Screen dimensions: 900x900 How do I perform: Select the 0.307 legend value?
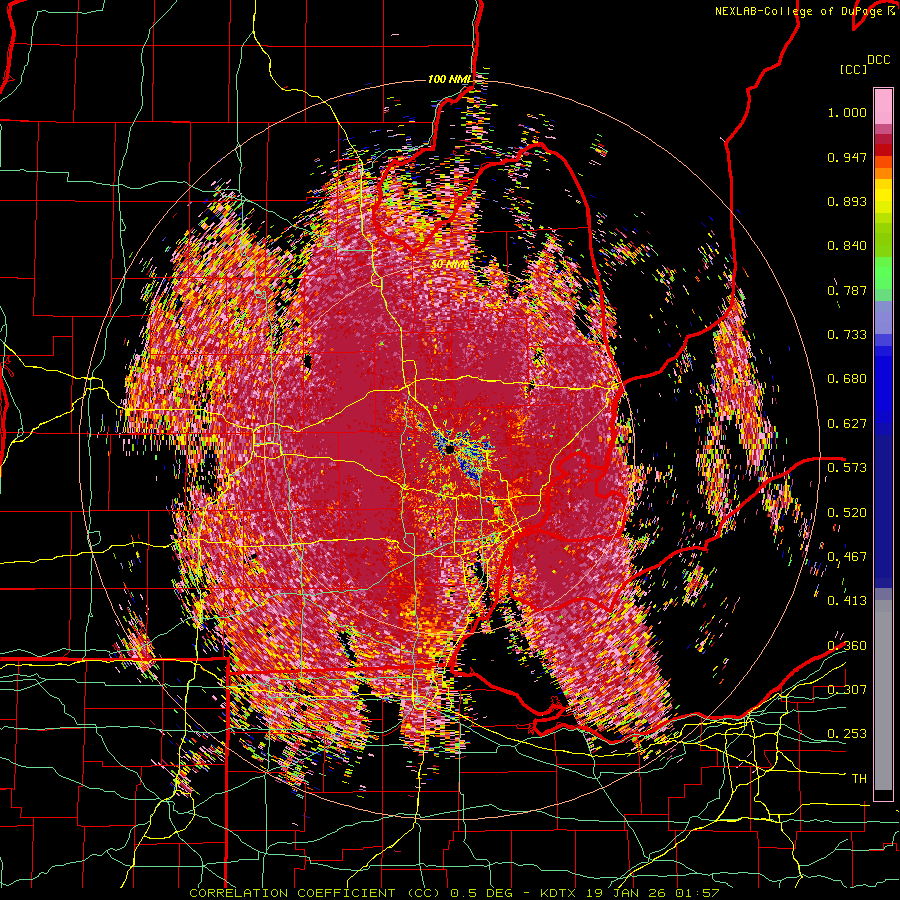(x=847, y=689)
